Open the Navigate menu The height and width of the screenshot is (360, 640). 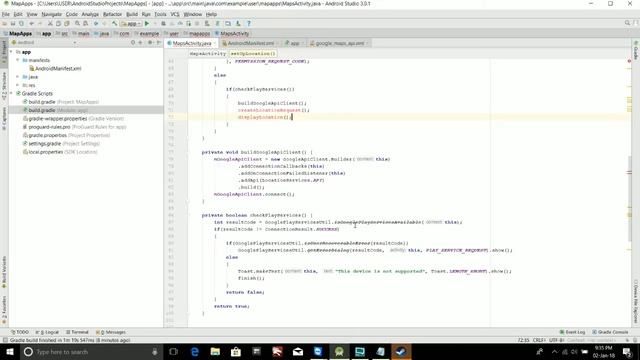click(51, 14)
